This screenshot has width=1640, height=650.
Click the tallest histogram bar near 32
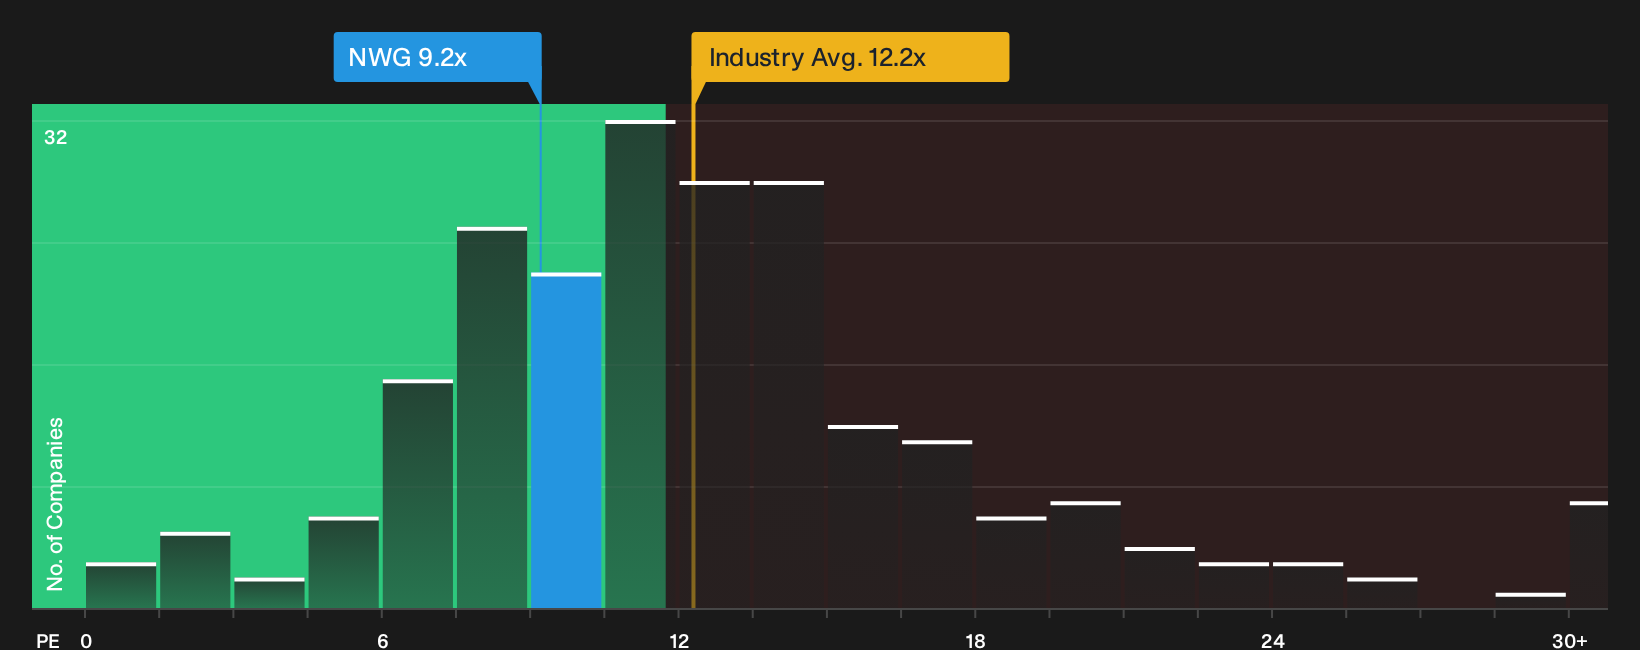640,365
